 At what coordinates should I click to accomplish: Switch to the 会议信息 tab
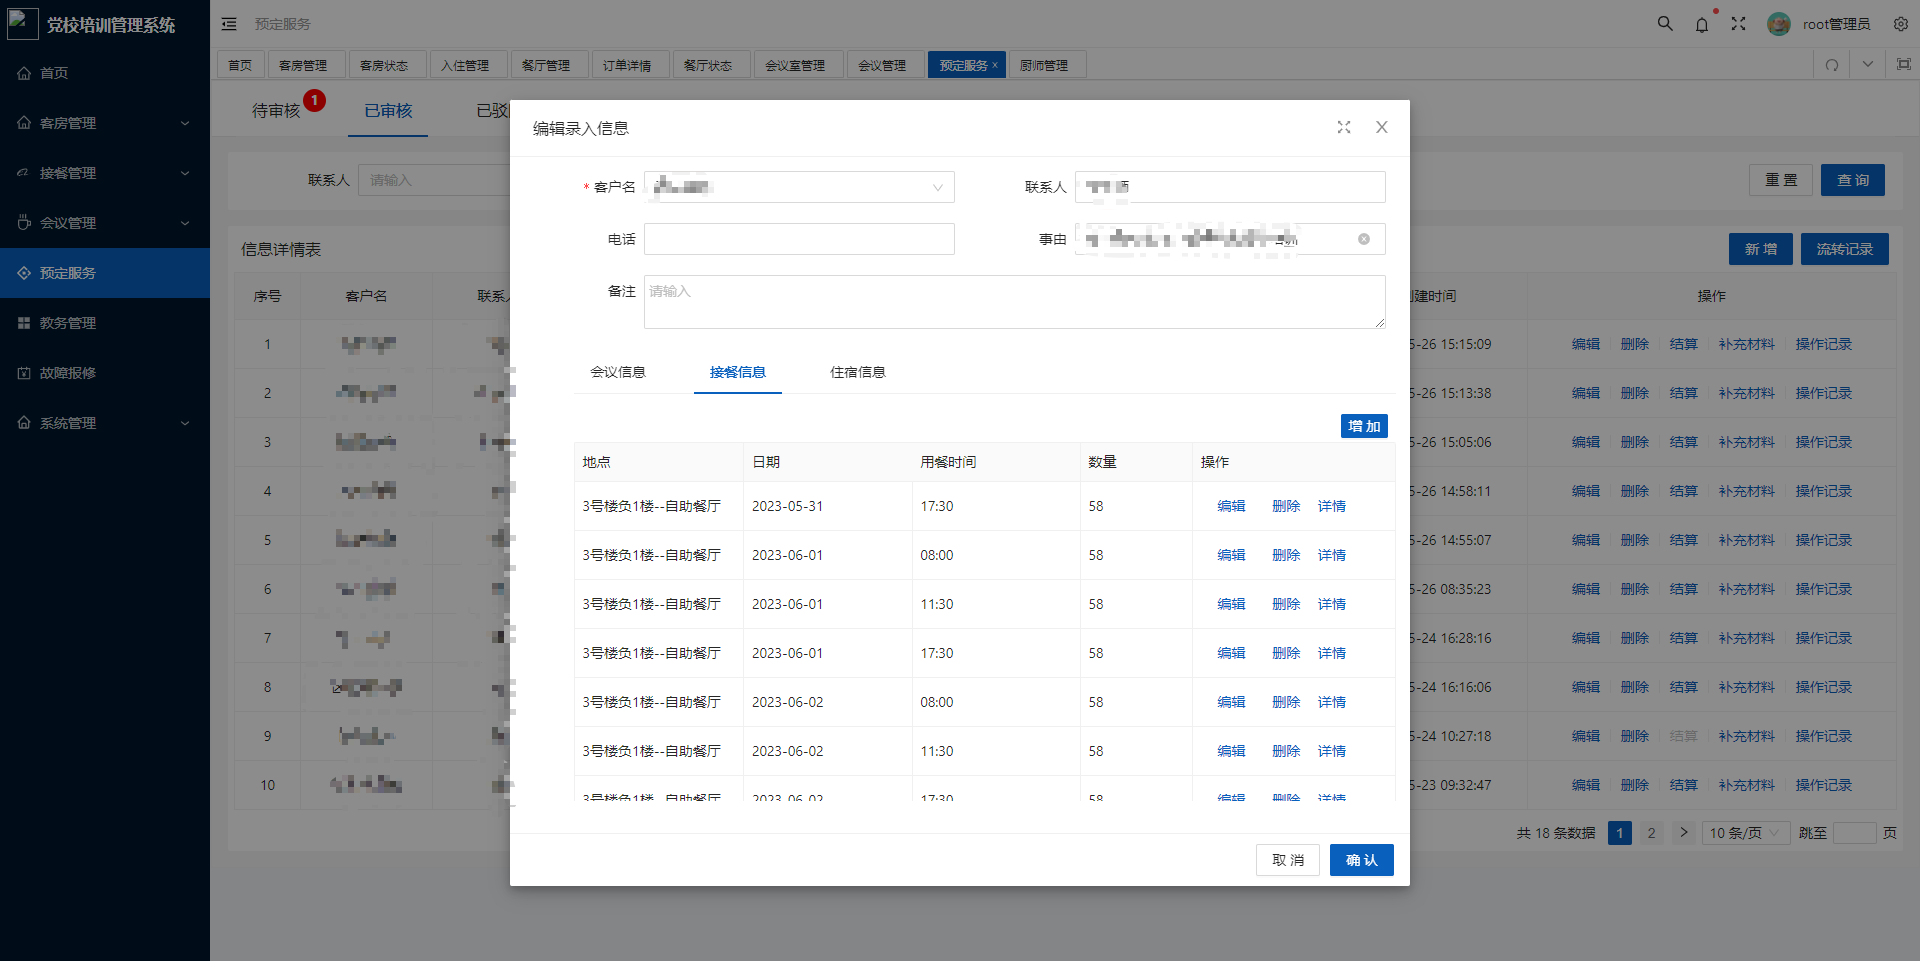tap(618, 372)
